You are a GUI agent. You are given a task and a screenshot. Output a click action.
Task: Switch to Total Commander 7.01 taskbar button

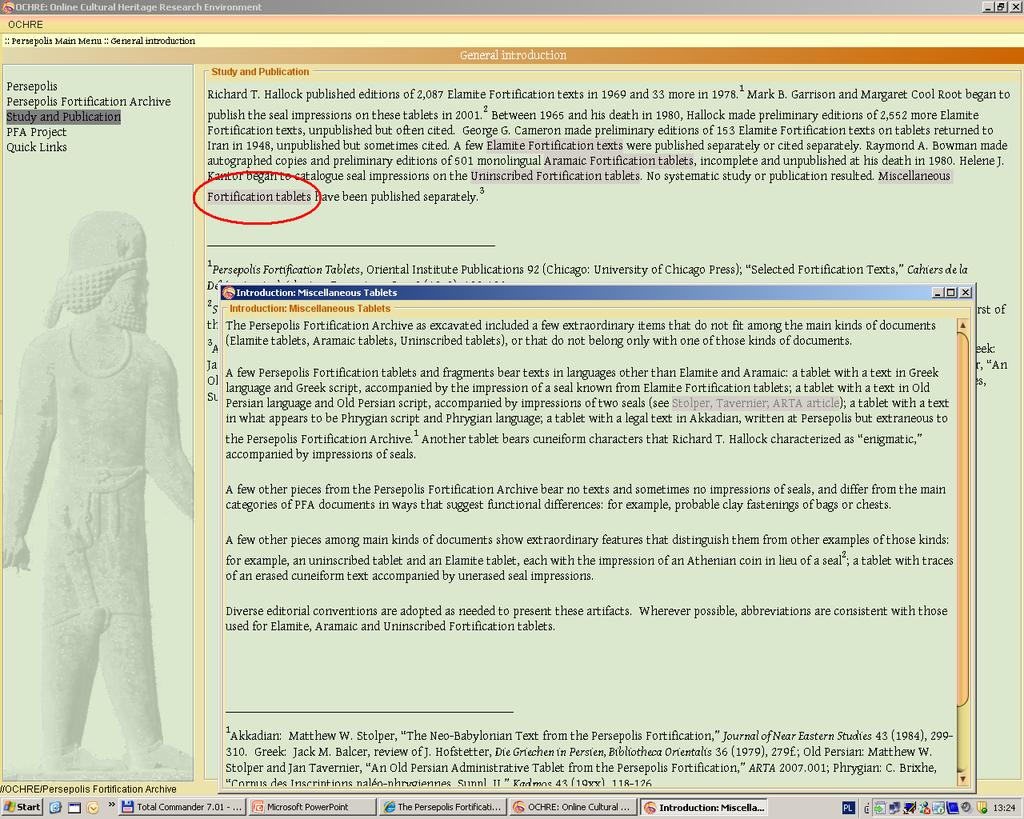[x=182, y=807]
